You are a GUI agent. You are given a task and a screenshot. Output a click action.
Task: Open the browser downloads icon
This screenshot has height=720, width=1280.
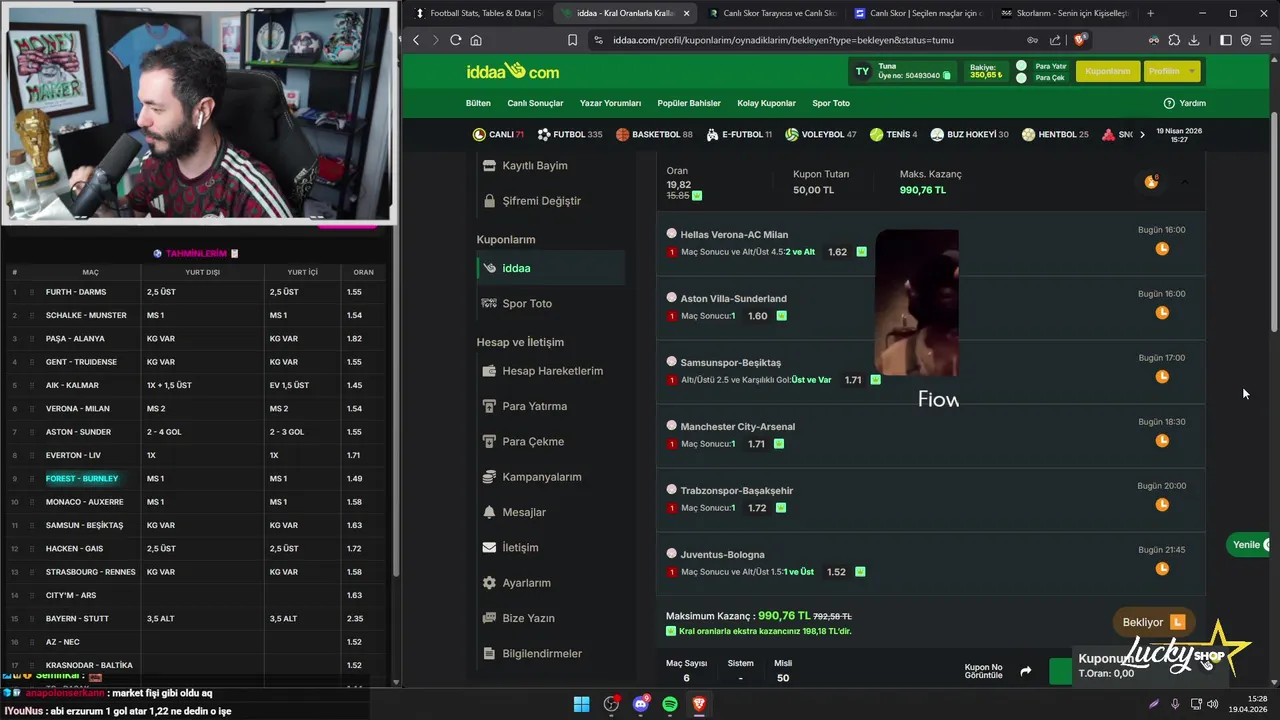tap(1194, 40)
